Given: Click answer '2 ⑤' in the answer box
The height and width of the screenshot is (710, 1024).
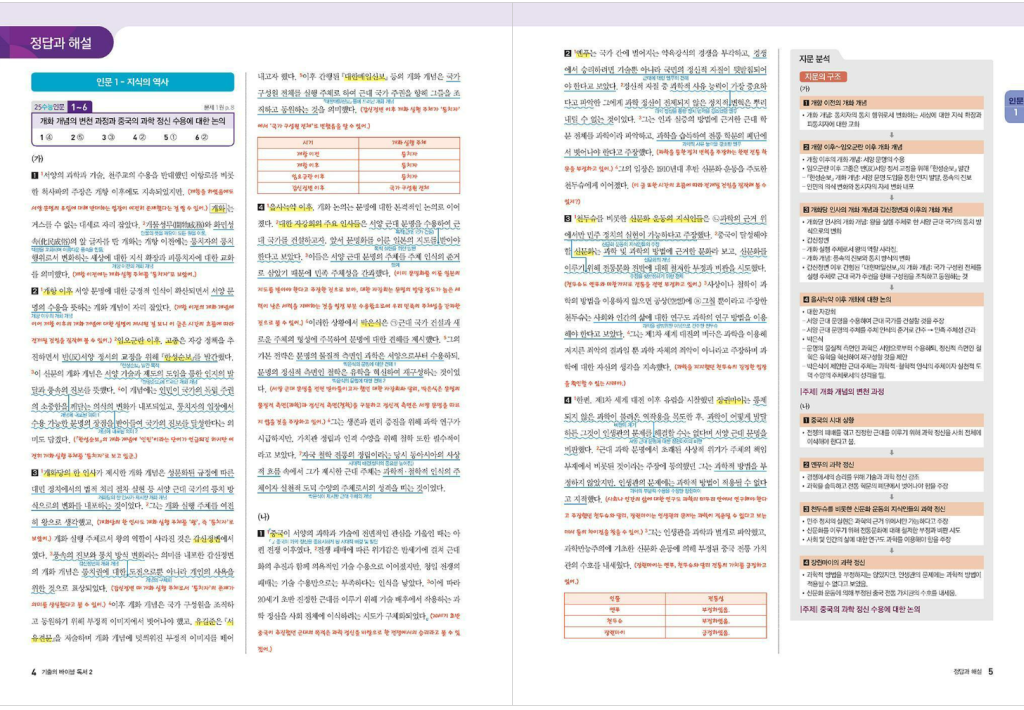Looking at the screenshot, I should [x=77, y=137].
